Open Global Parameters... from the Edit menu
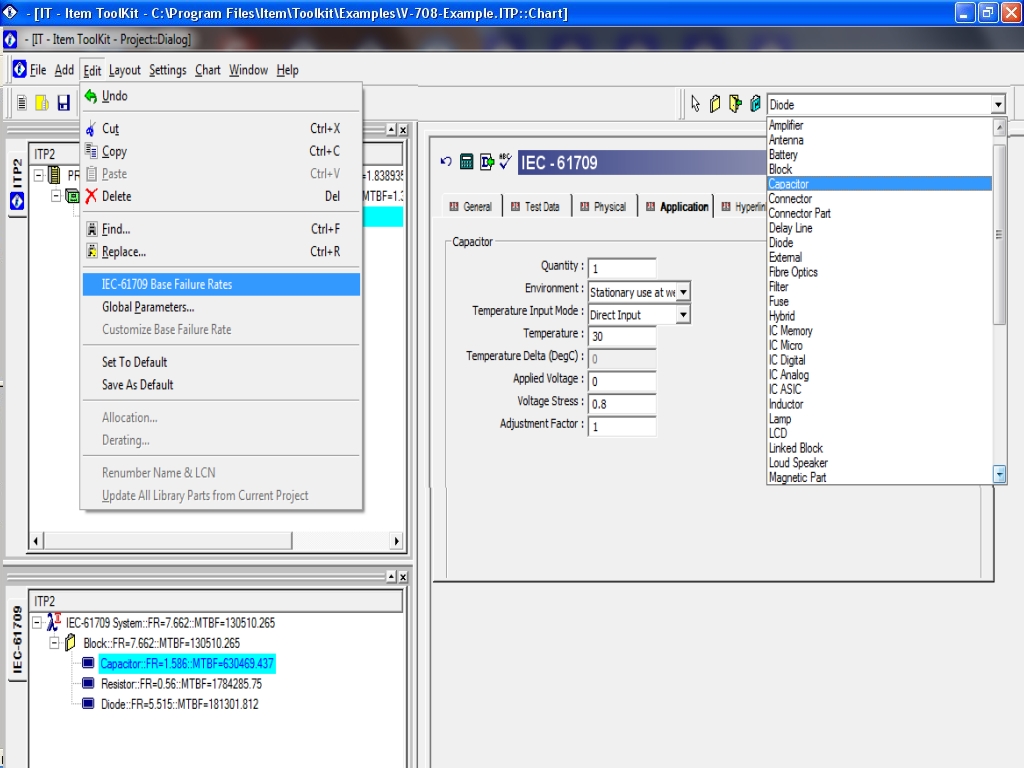The width and height of the screenshot is (1024, 768). coord(221,307)
